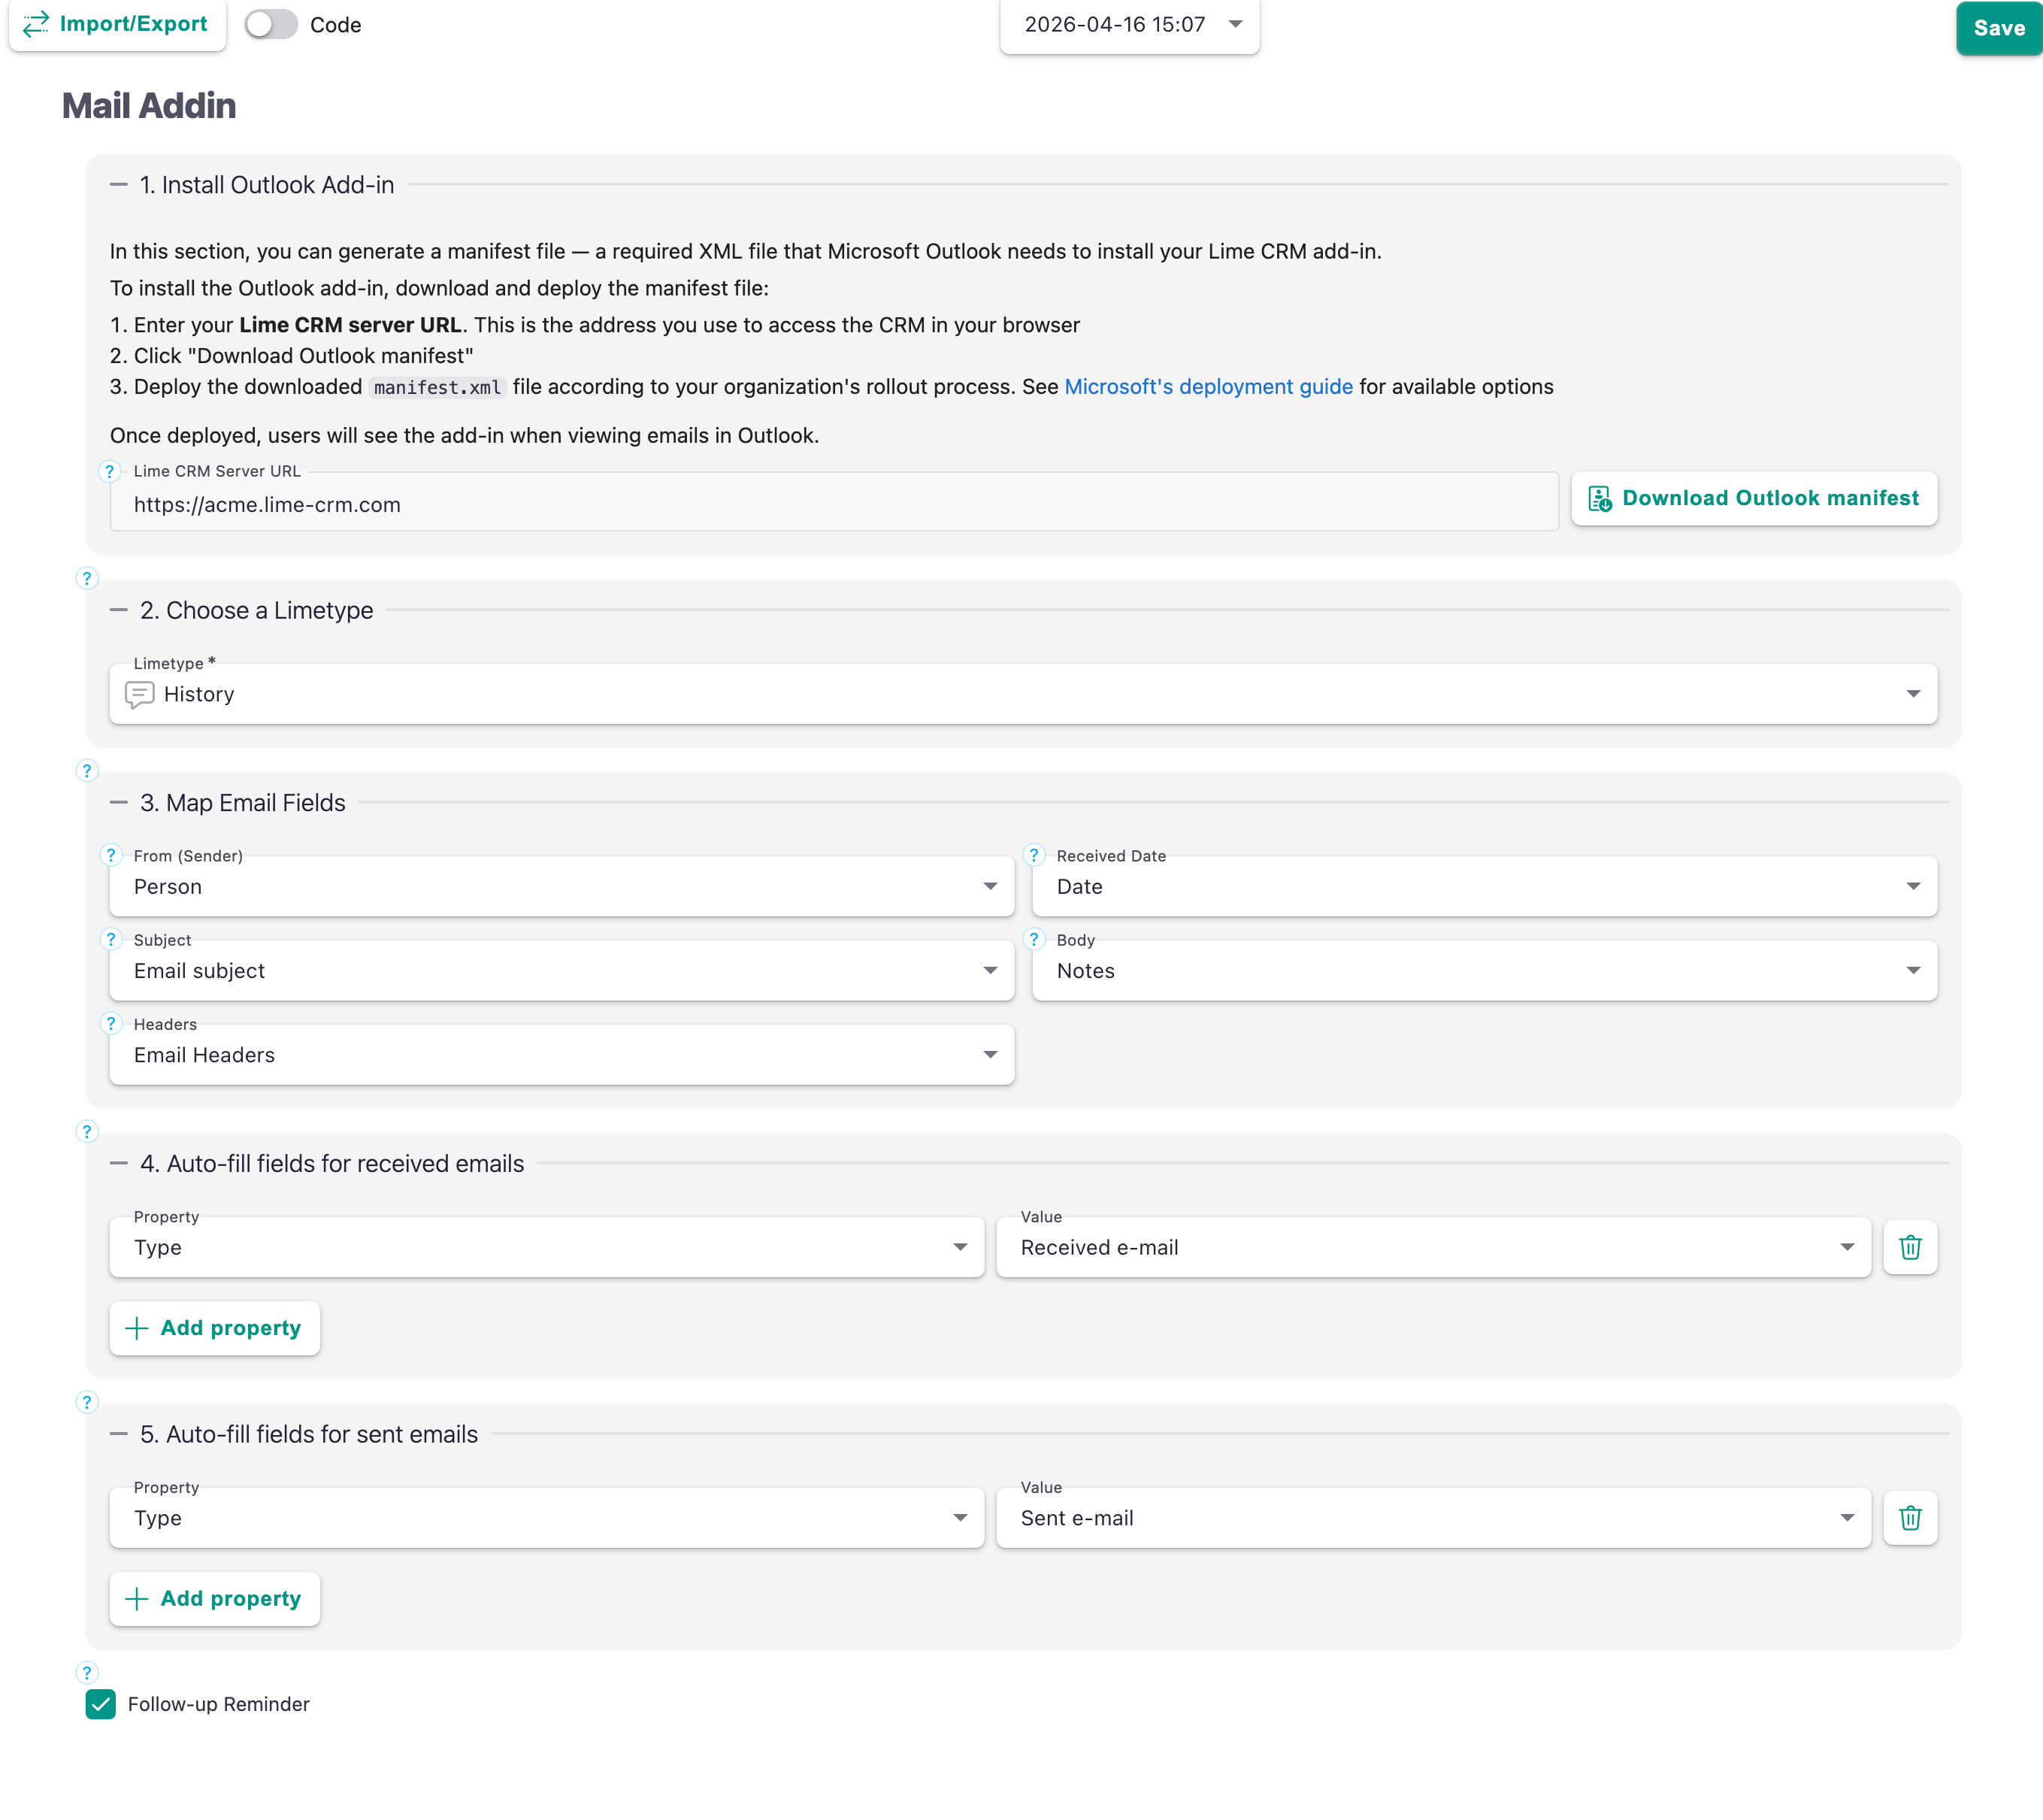Open the From (Sender) Person dropdown
Screen dimensions: 2043x1820
pyautogui.click(x=562, y=887)
